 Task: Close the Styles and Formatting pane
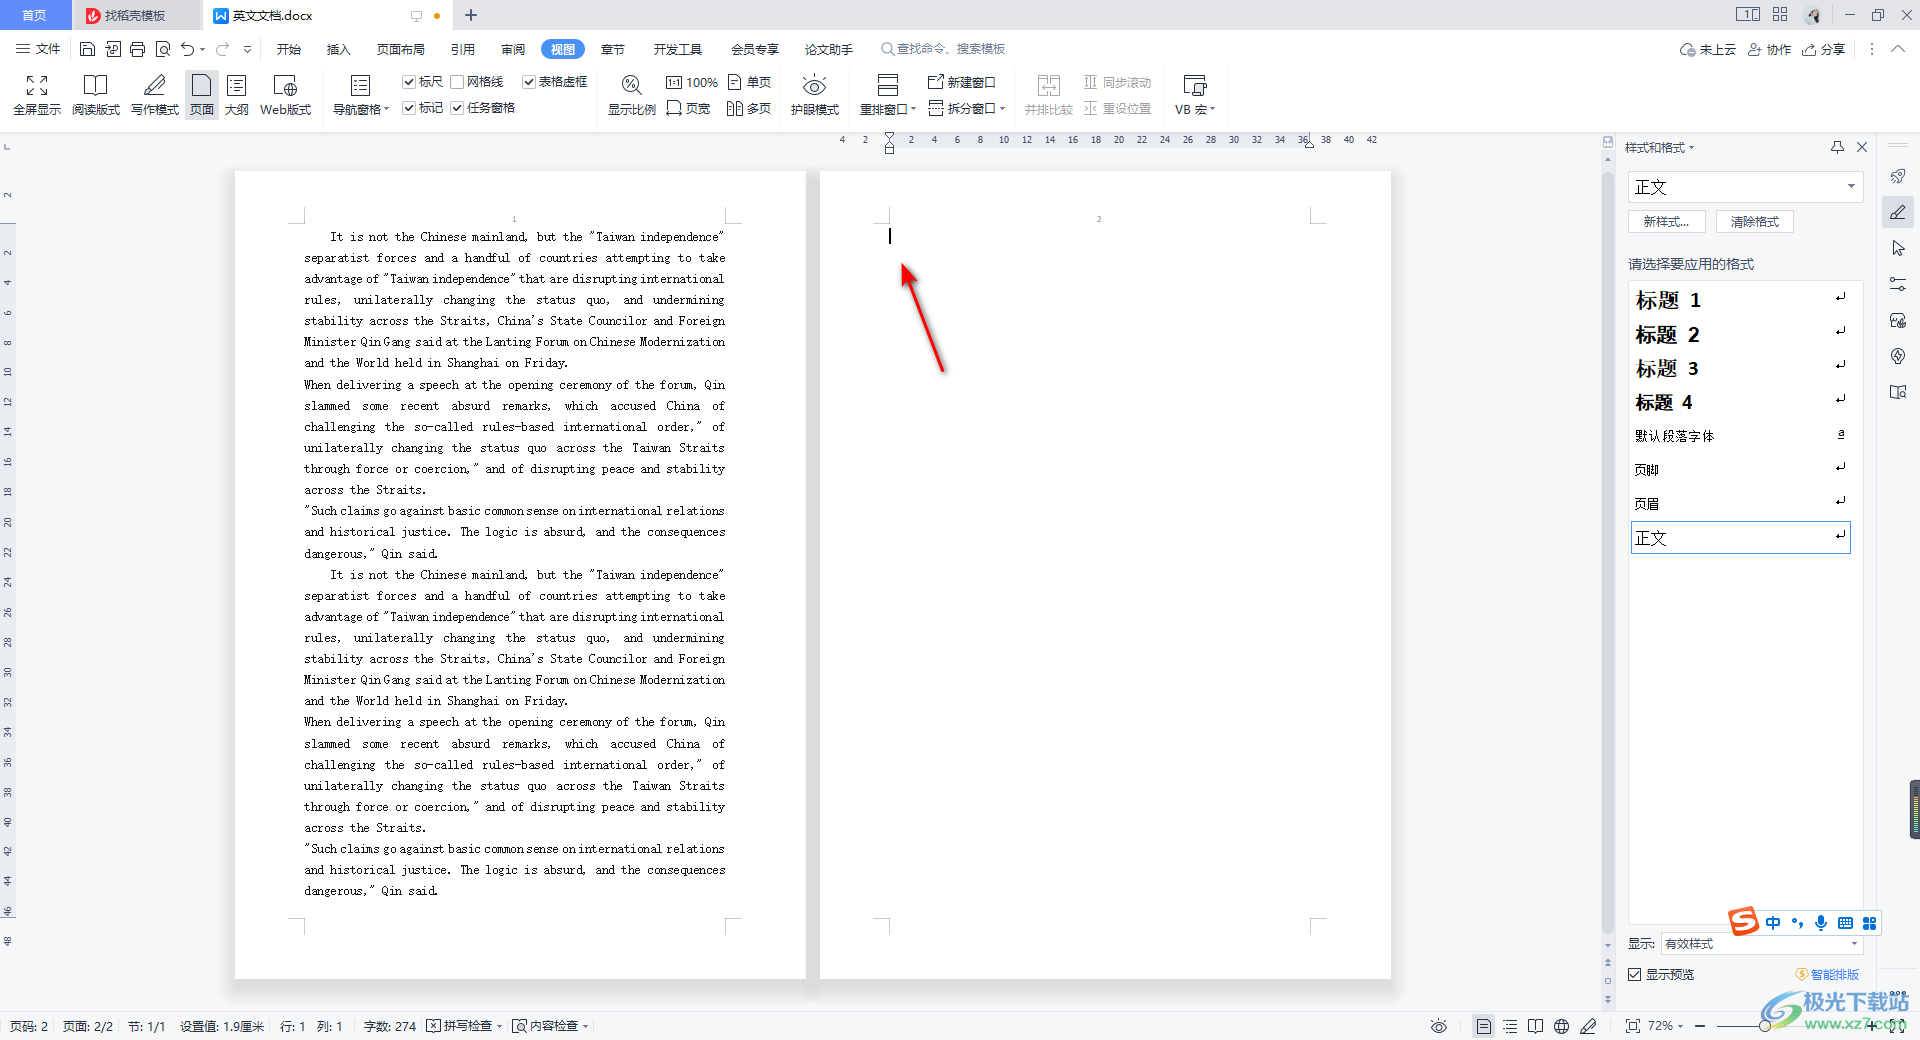(x=1862, y=147)
